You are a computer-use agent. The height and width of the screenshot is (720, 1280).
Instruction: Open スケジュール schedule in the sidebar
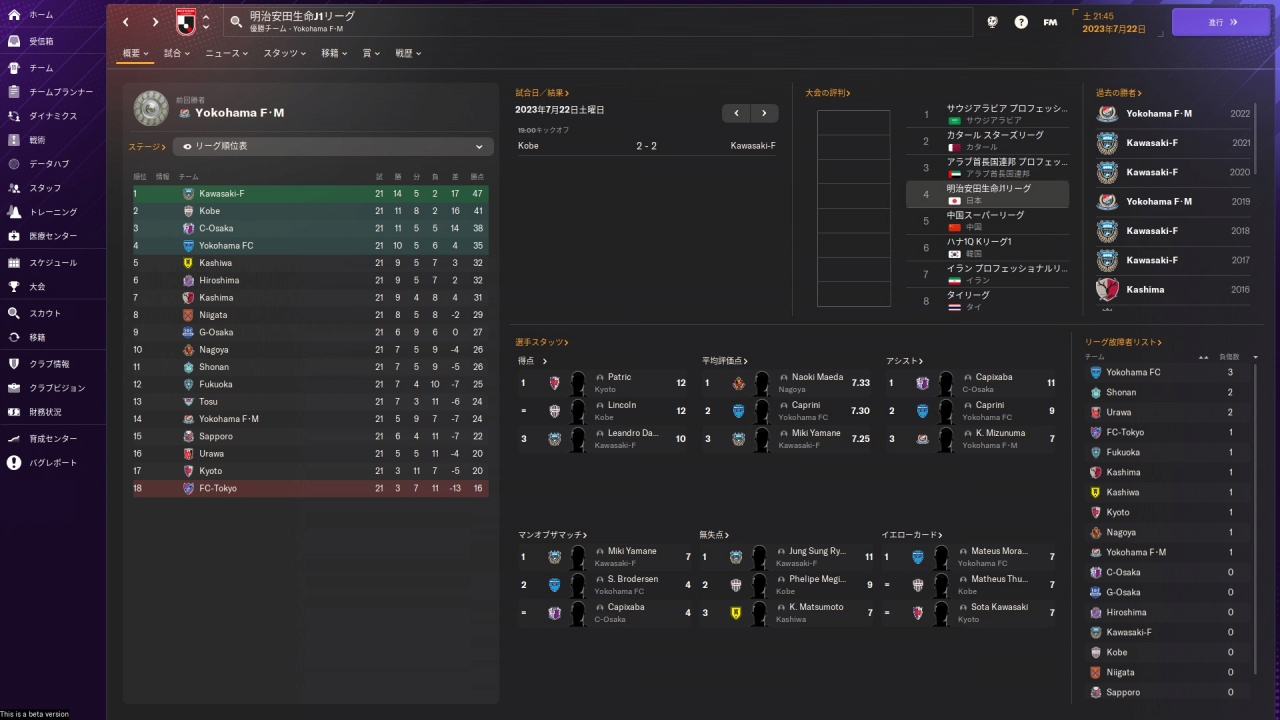(53, 263)
